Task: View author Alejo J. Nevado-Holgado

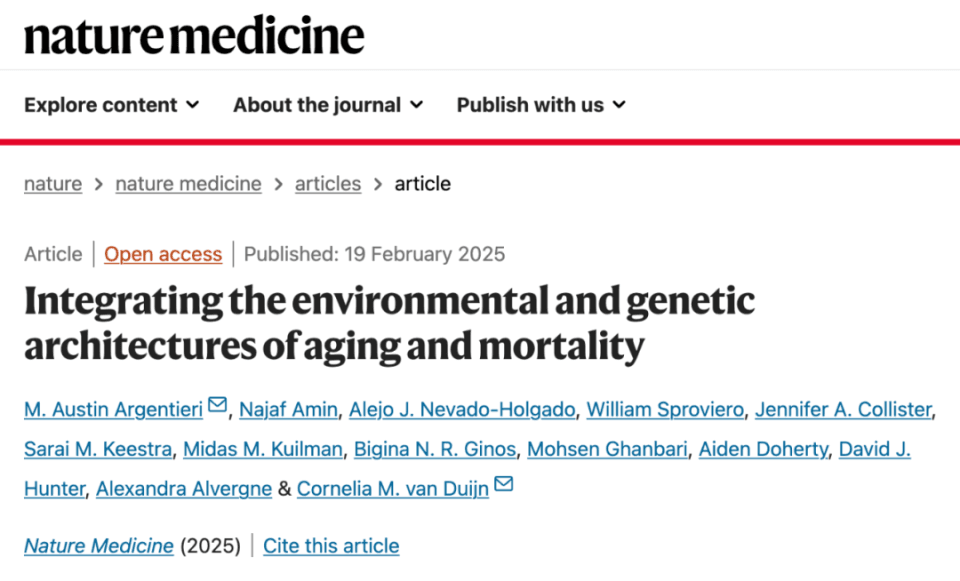Action: pos(462,409)
